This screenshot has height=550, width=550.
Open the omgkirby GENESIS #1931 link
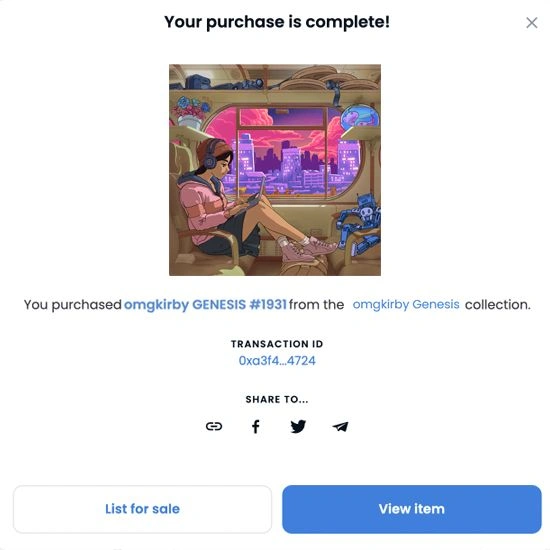205,304
